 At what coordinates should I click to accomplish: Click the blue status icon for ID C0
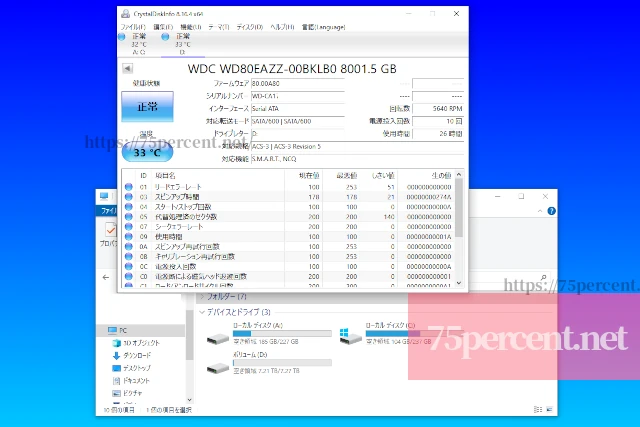tap(129, 276)
